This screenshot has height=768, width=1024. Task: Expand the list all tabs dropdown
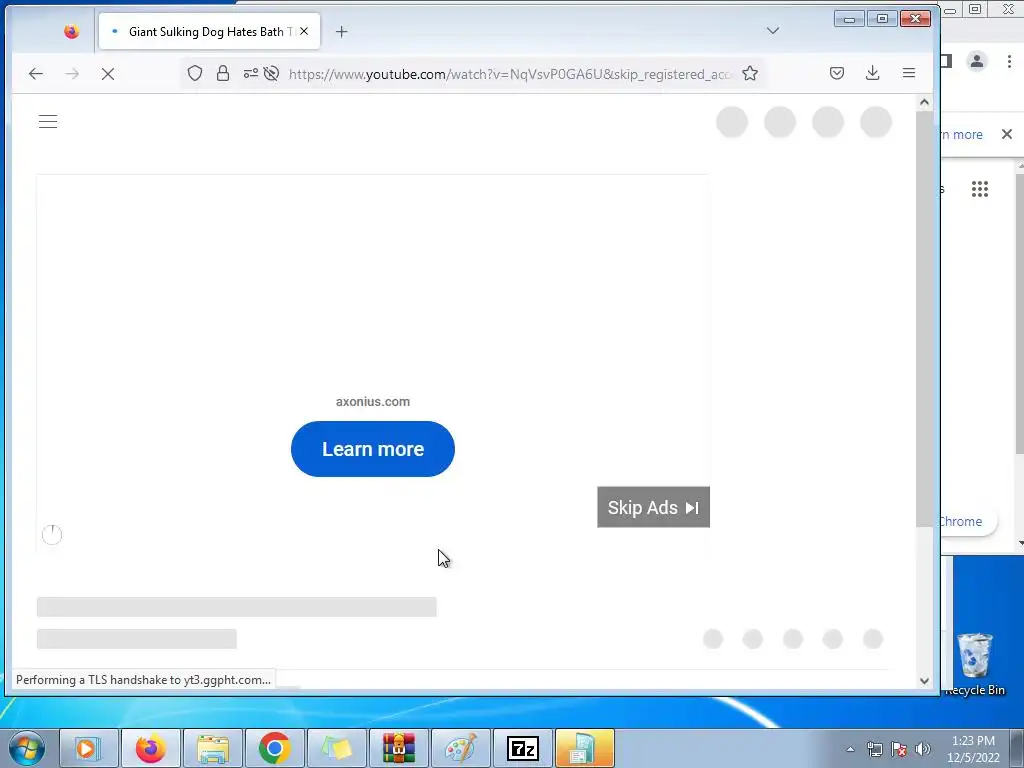773,31
